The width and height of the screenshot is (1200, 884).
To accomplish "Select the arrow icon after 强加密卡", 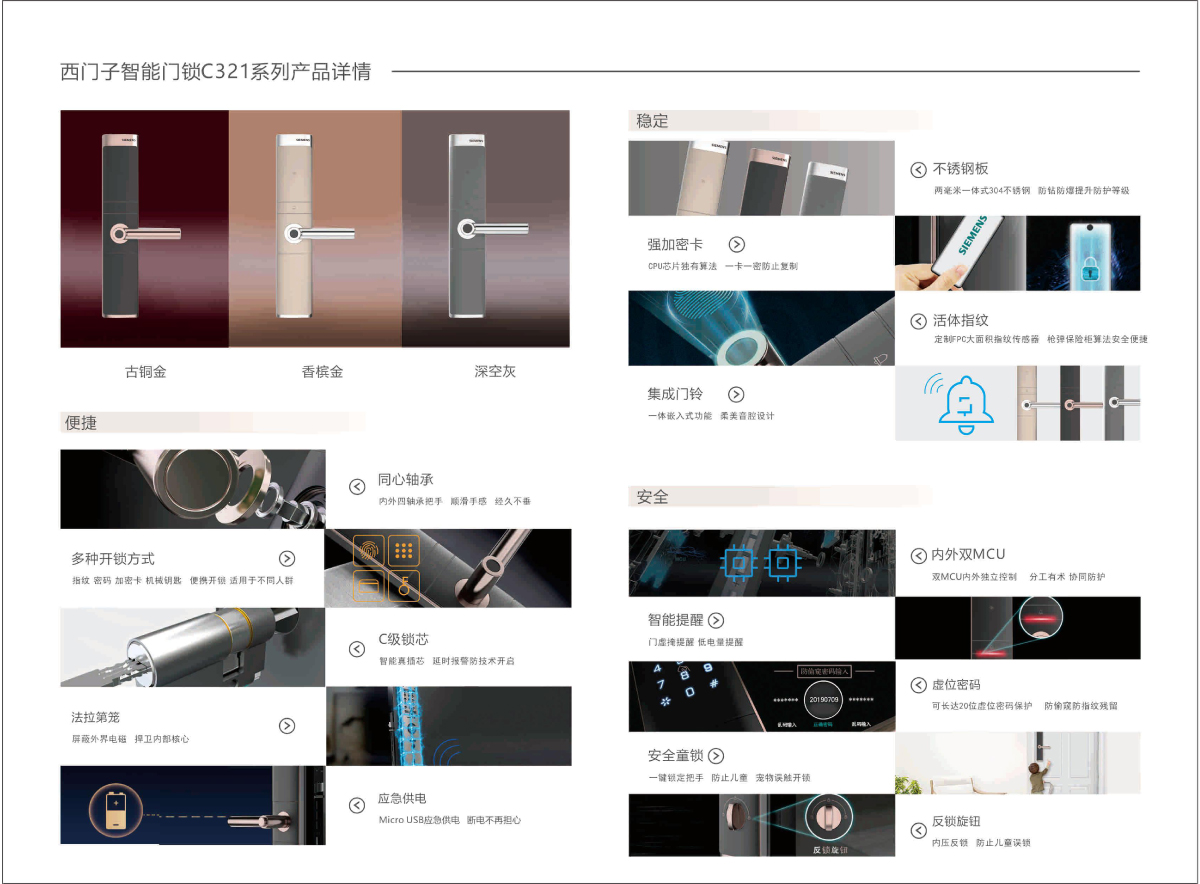I will click(737, 244).
